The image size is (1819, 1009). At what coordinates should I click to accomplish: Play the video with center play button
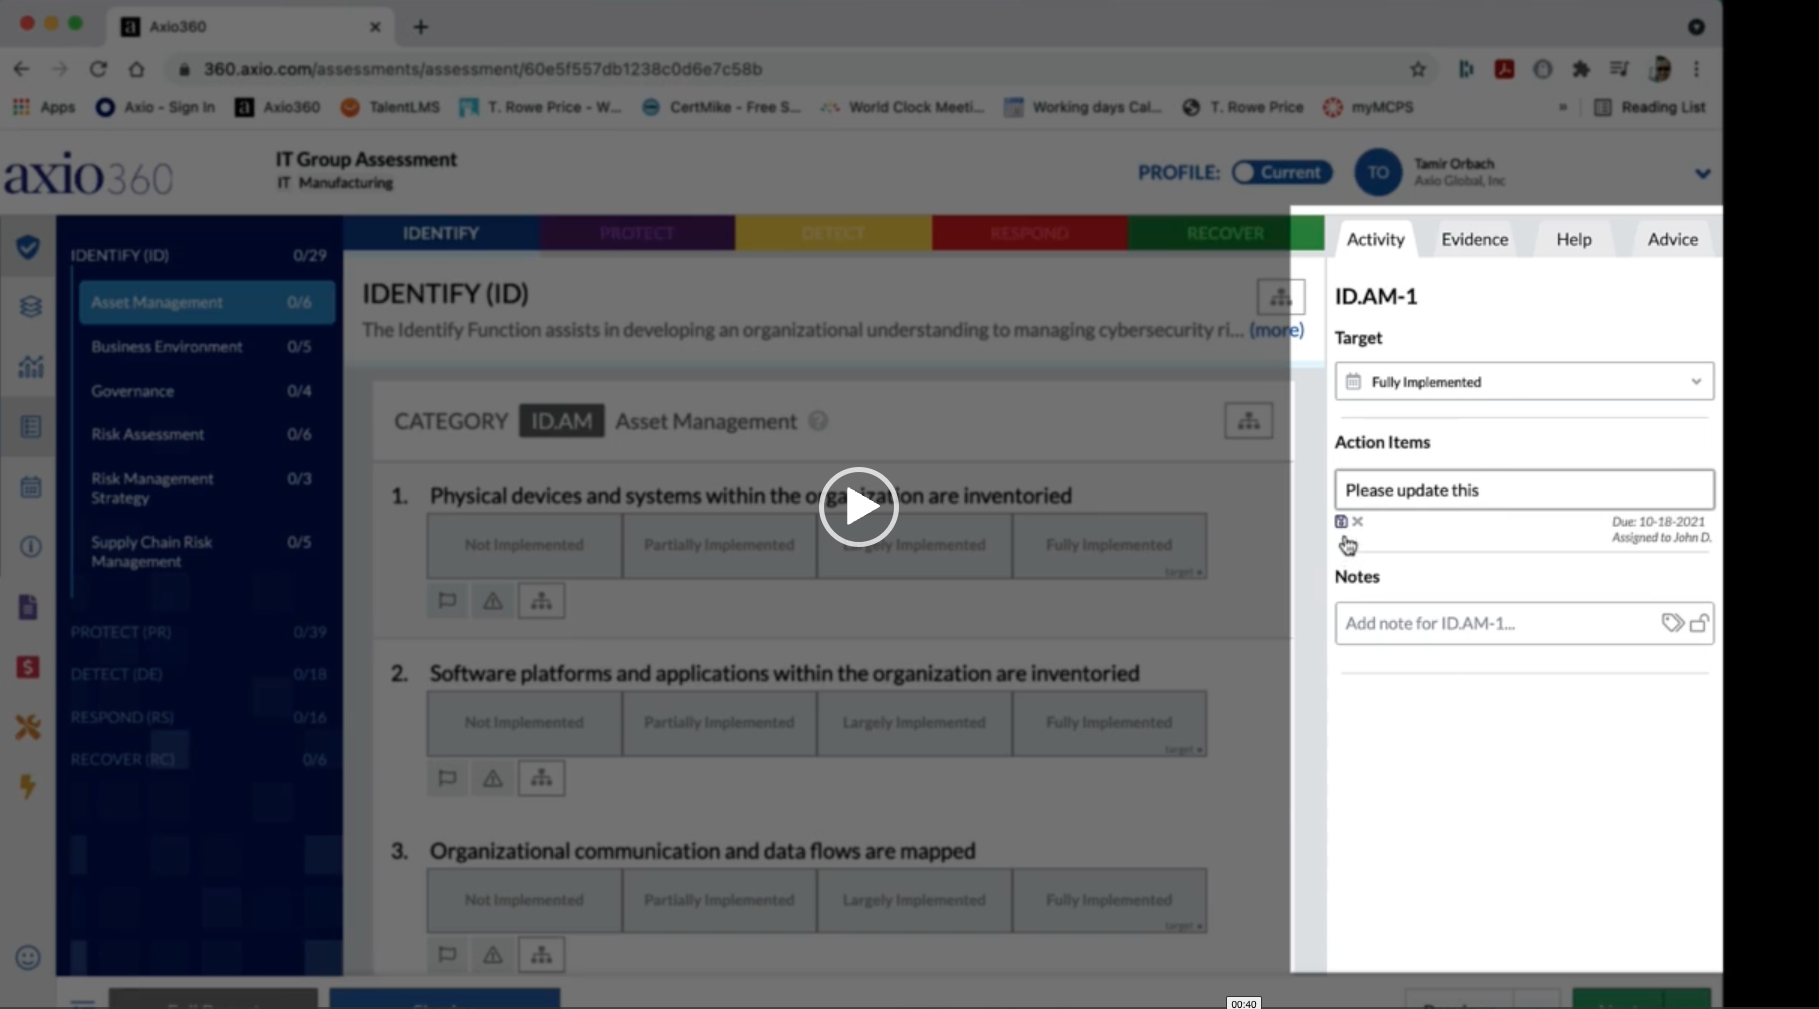858,506
